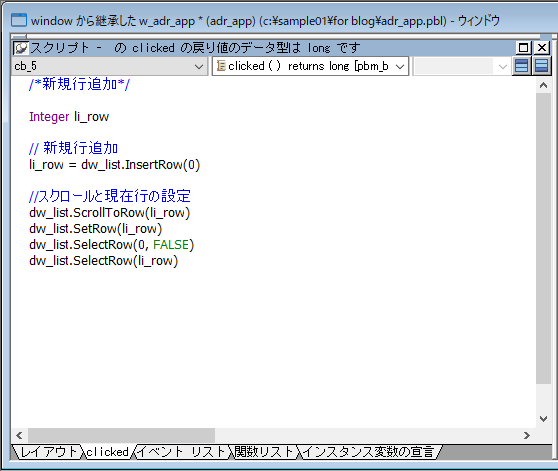This screenshot has height=471, width=558.
Task: Open the cb_5 control dropdown
Action: point(199,67)
